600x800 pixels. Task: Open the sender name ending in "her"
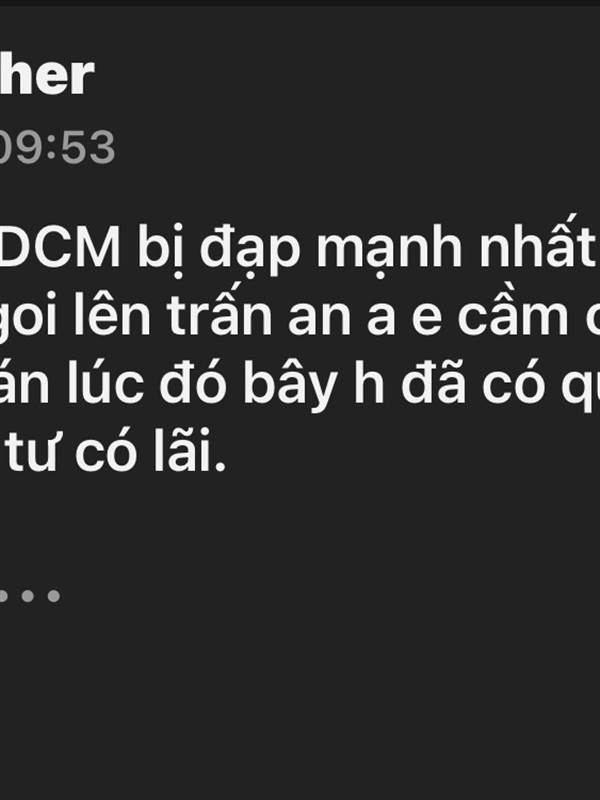pyautogui.click(x=47, y=76)
